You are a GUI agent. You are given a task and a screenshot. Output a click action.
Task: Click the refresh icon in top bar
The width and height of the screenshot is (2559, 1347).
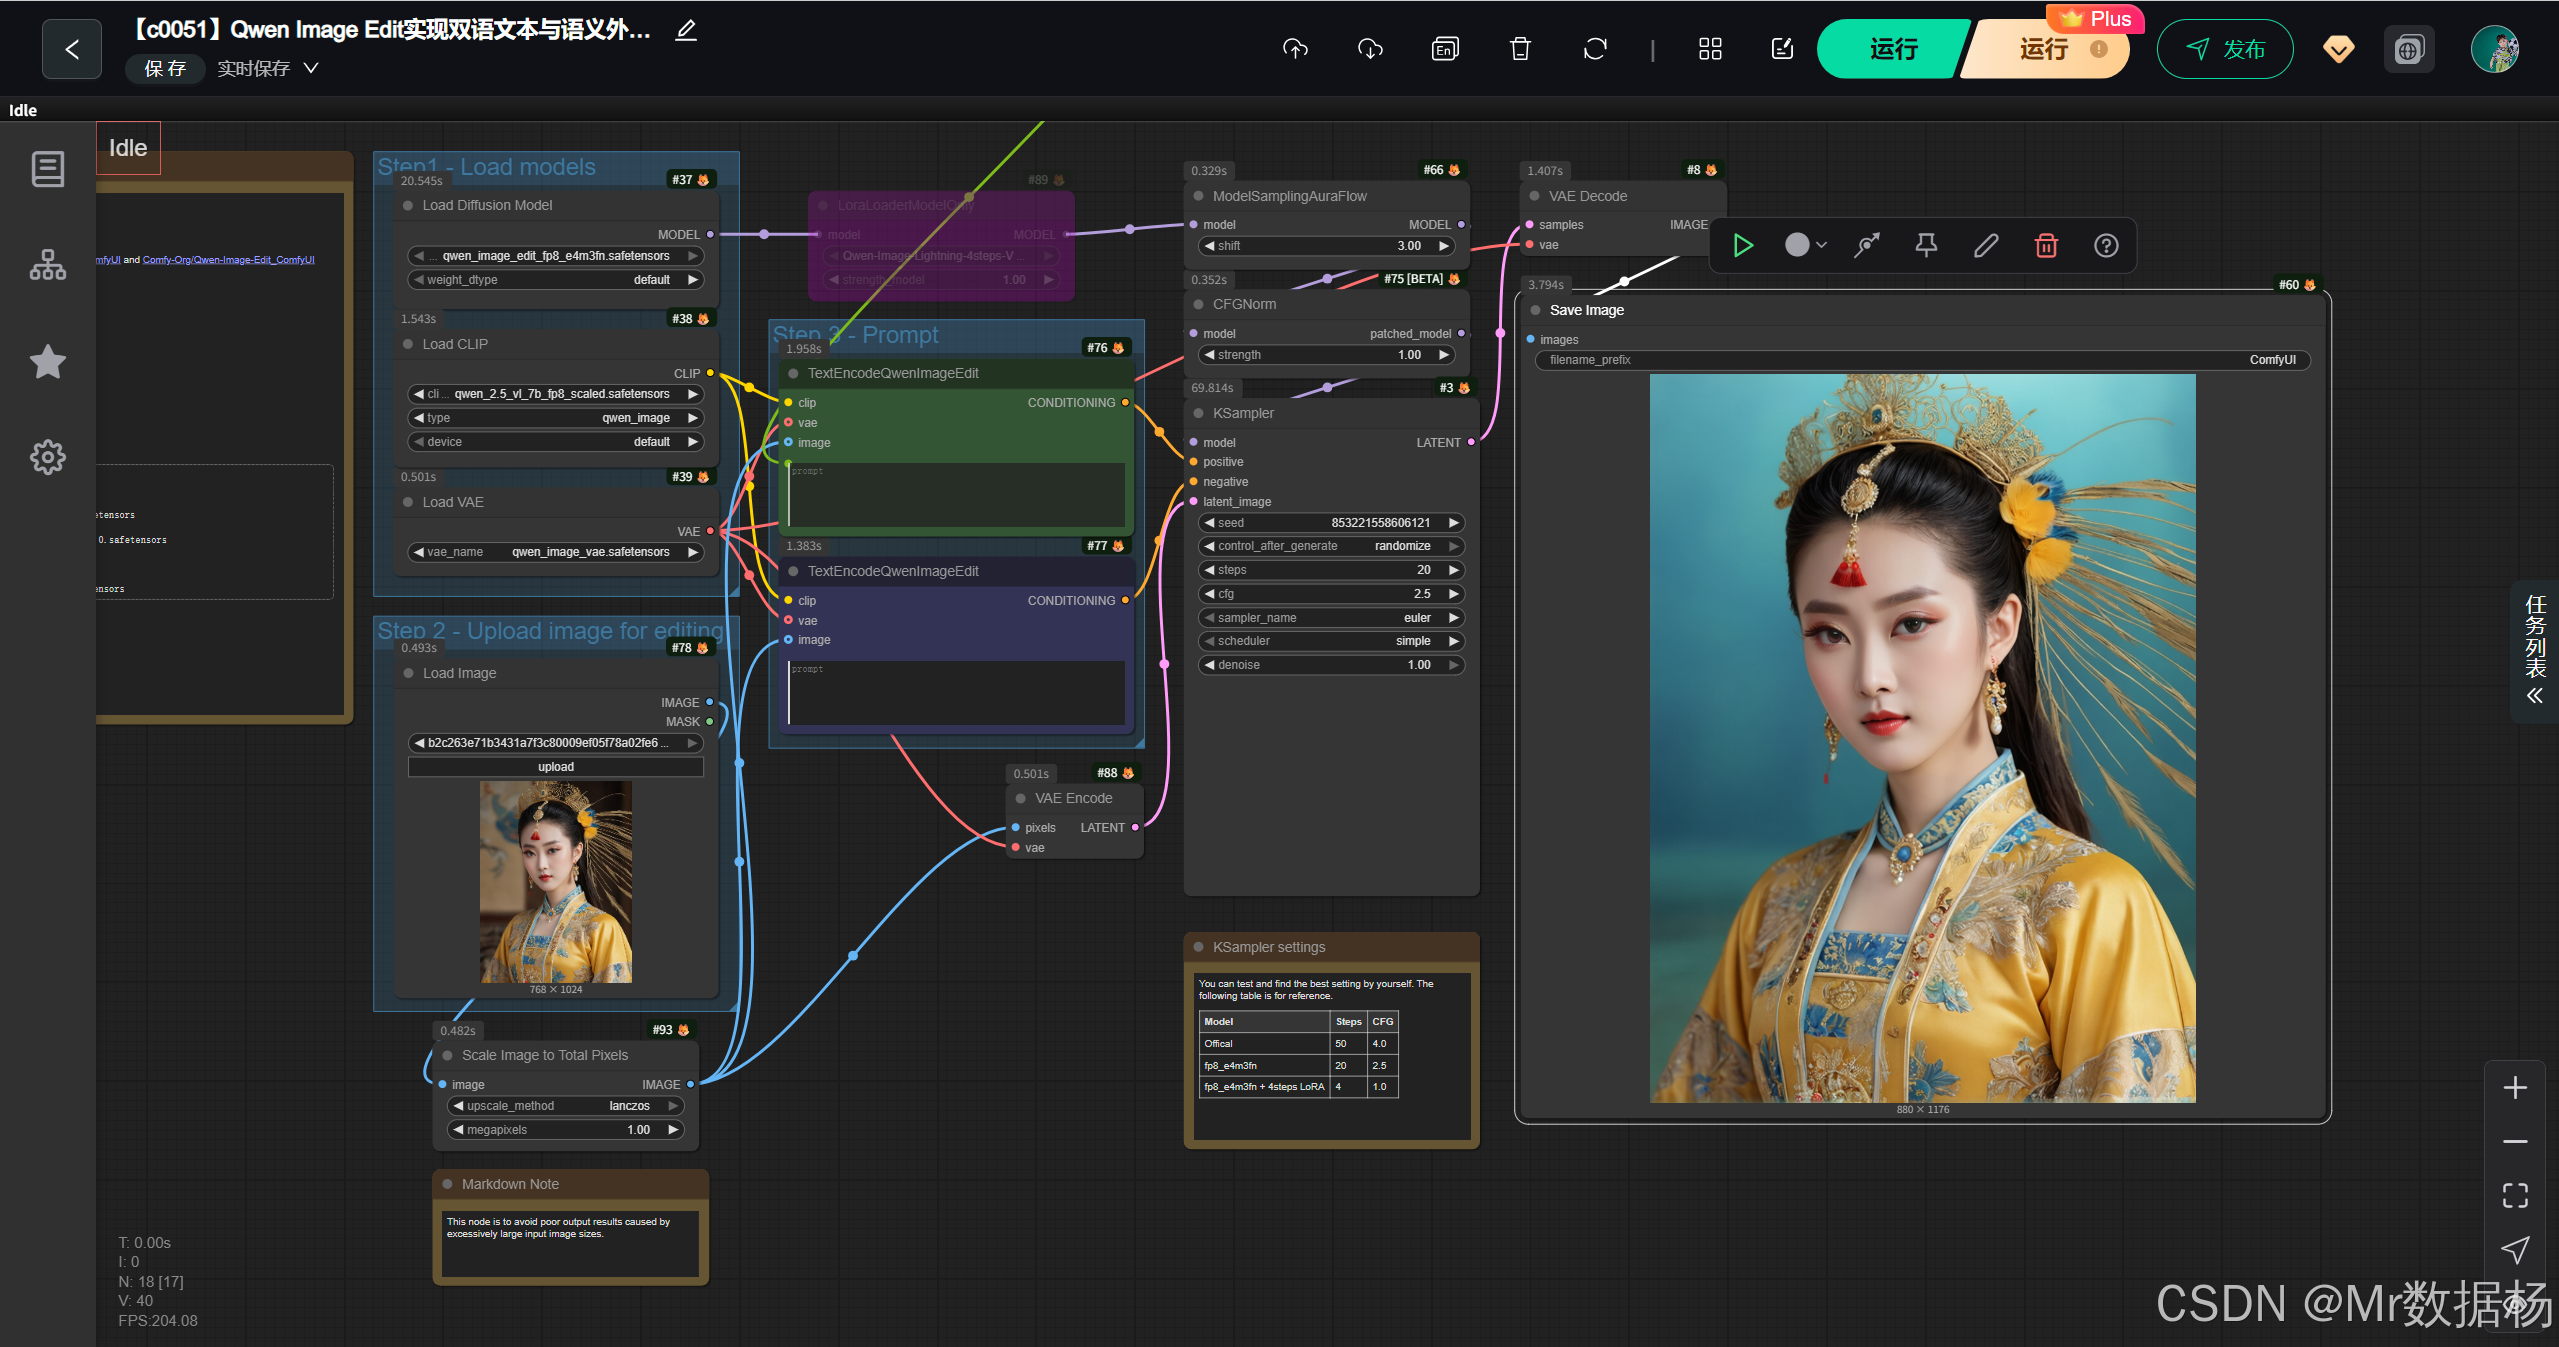[x=1595, y=49]
